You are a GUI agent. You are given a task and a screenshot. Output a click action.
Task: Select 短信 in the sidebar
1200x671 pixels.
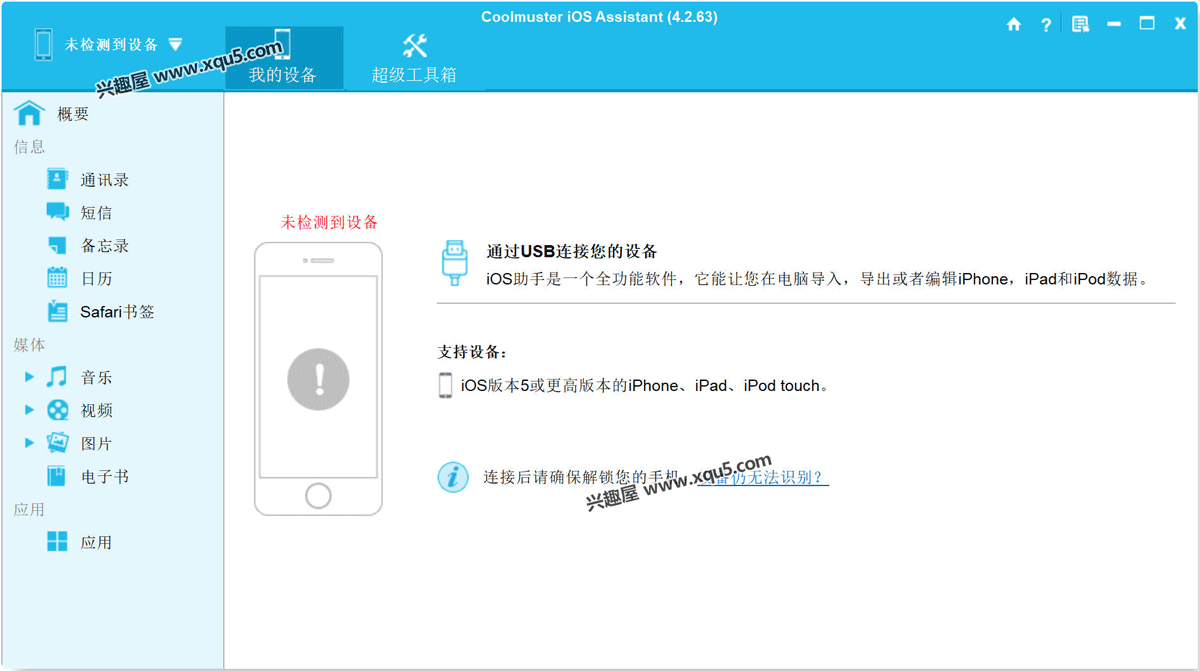pos(96,213)
